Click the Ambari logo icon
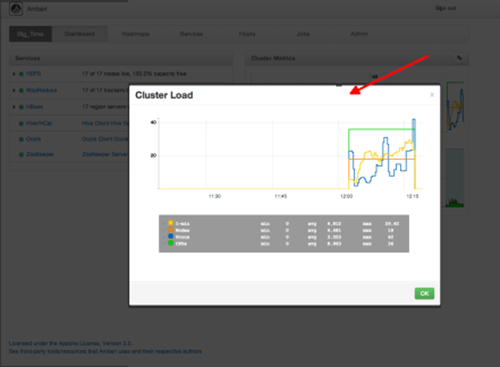The width and height of the screenshot is (500, 367). [x=16, y=9]
